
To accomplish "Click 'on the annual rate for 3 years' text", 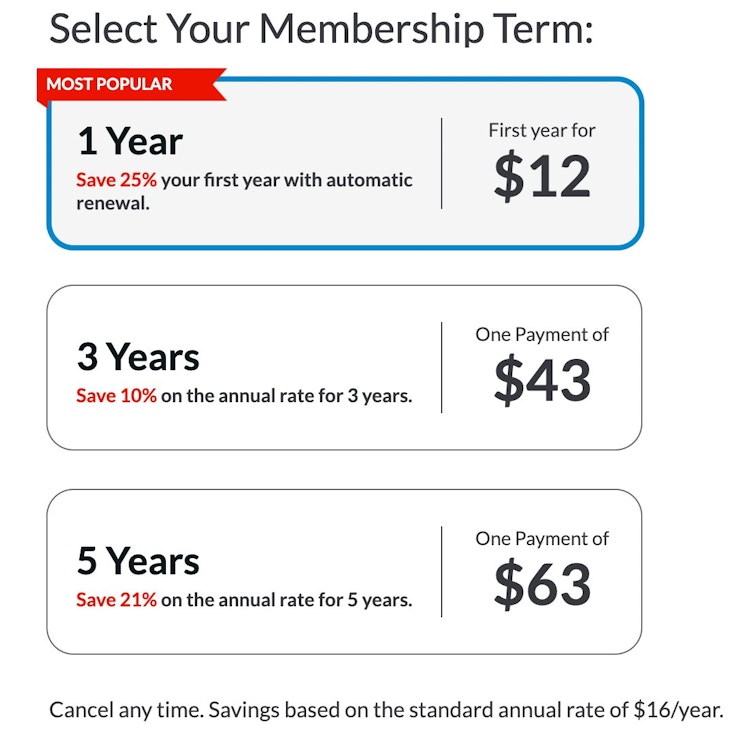I will click(x=287, y=396).
